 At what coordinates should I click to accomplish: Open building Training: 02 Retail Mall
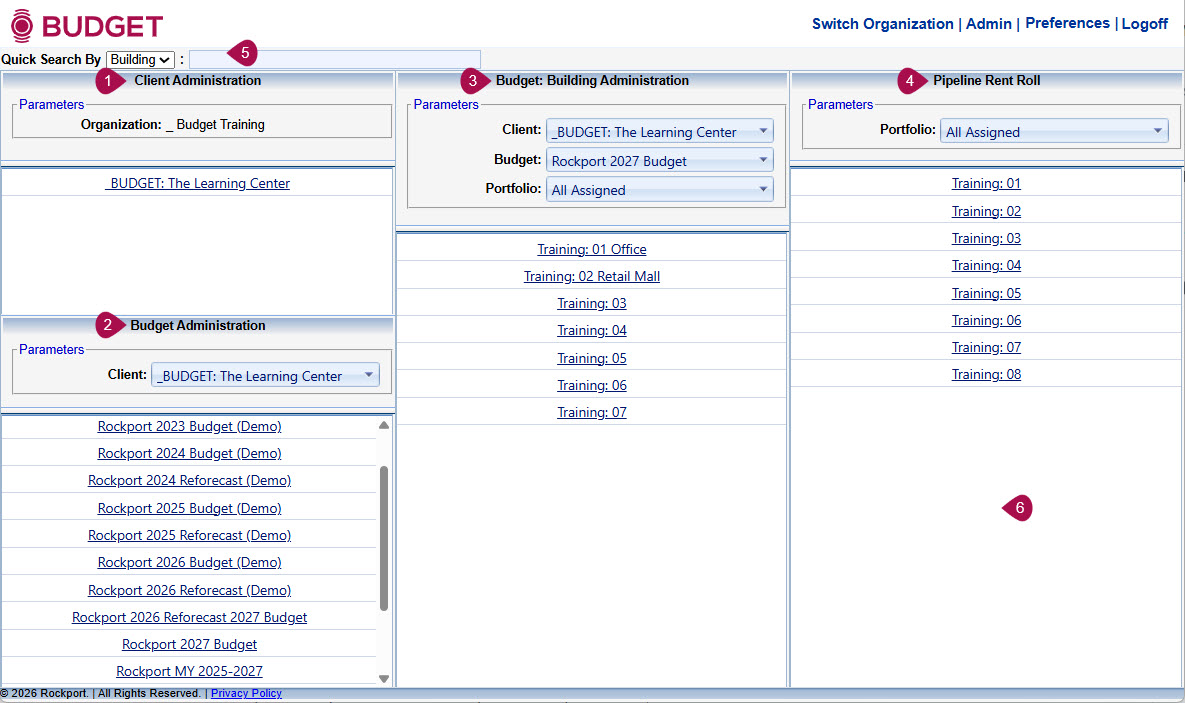pyautogui.click(x=592, y=276)
